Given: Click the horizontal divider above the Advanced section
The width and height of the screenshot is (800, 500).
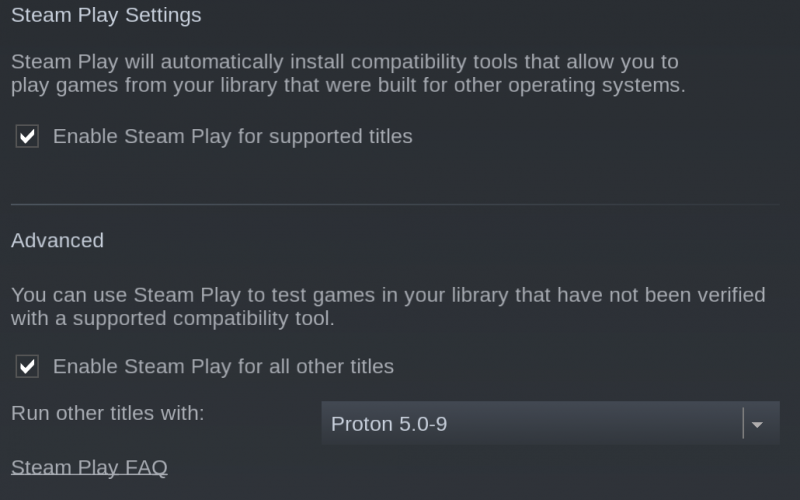Looking at the screenshot, I should 400,205.
